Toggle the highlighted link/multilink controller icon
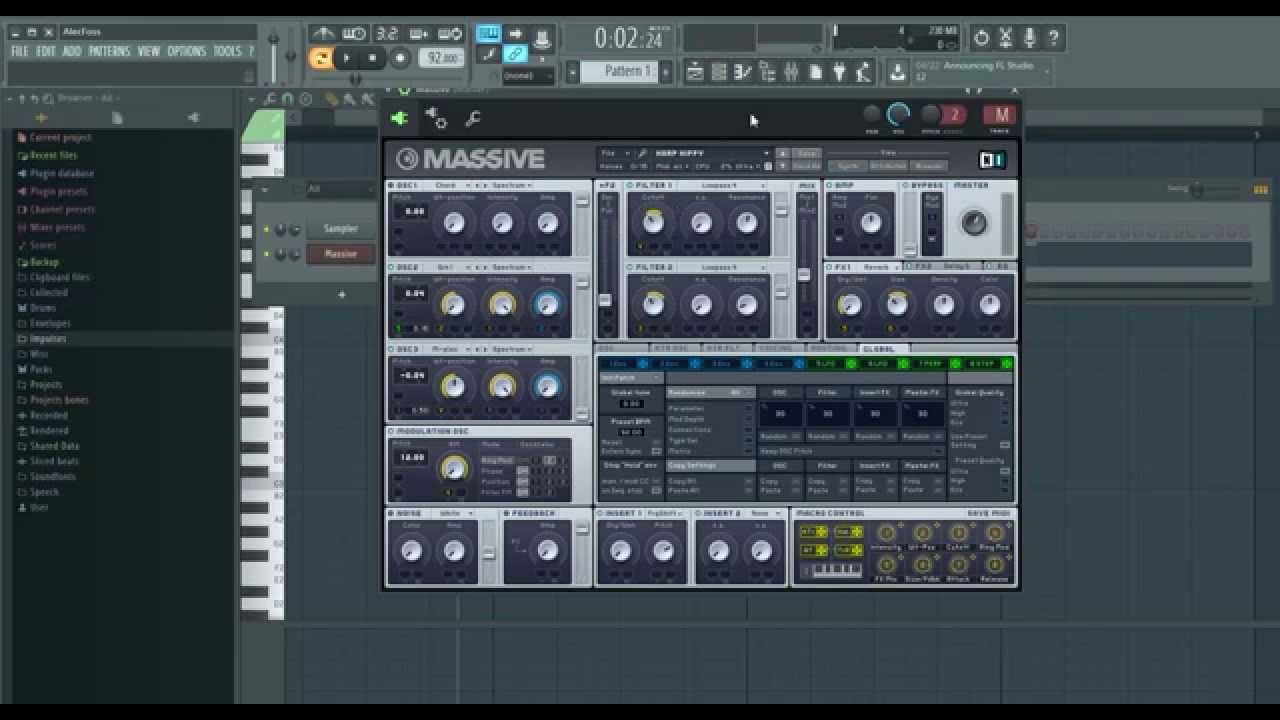The image size is (1280, 720). pyautogui.click(x=515, y=54)
